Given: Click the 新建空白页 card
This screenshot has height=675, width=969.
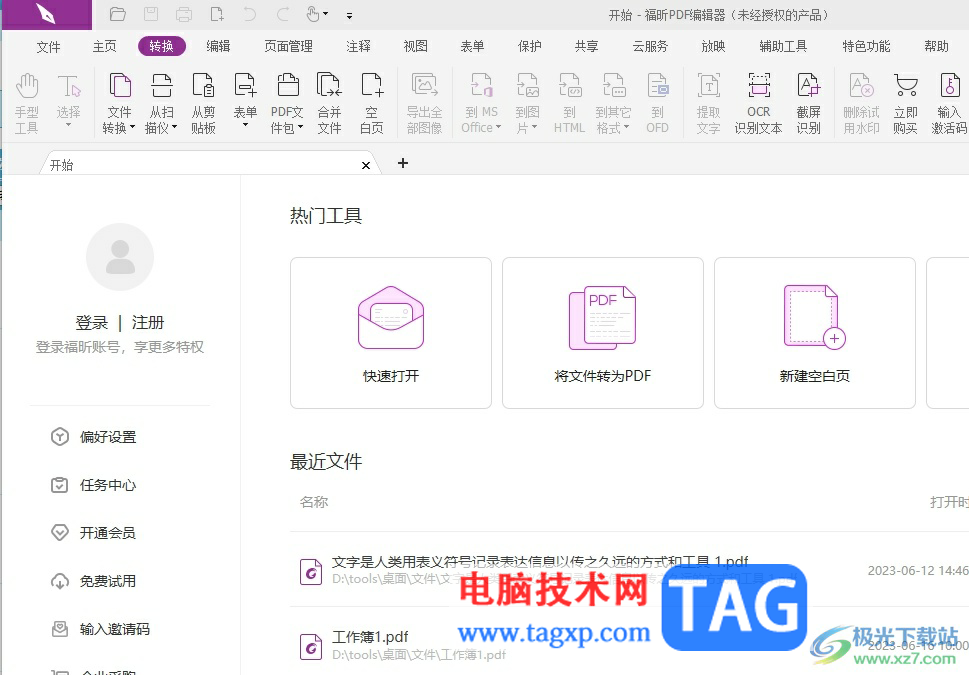Looking at the screenshot, I should pos(815,333).
